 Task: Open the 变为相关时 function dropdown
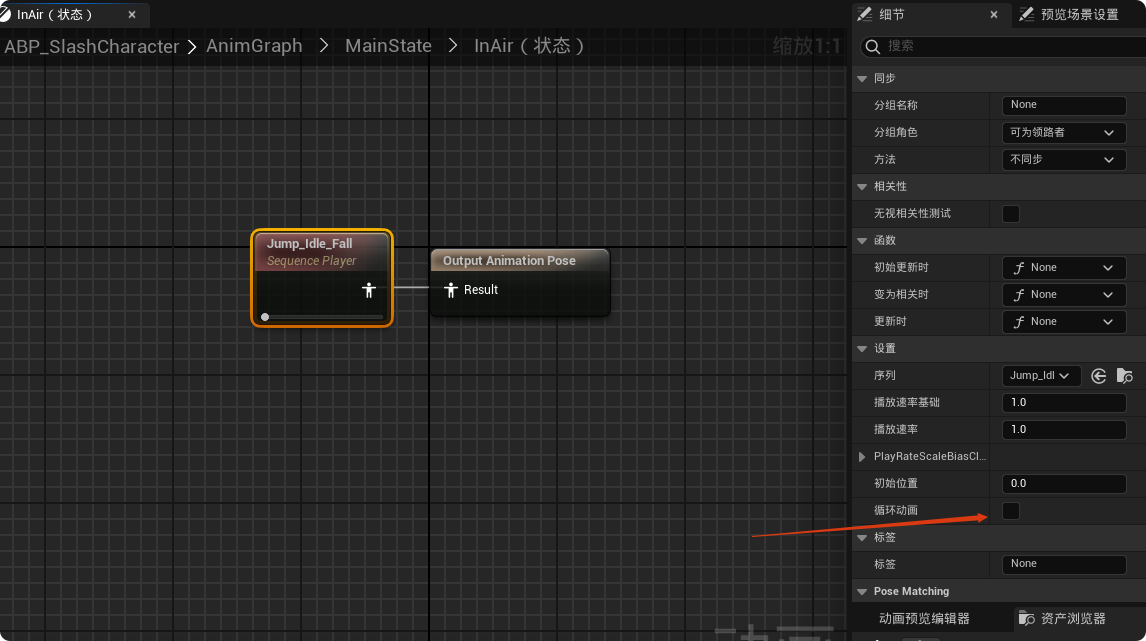click(x=1063, y=295)
